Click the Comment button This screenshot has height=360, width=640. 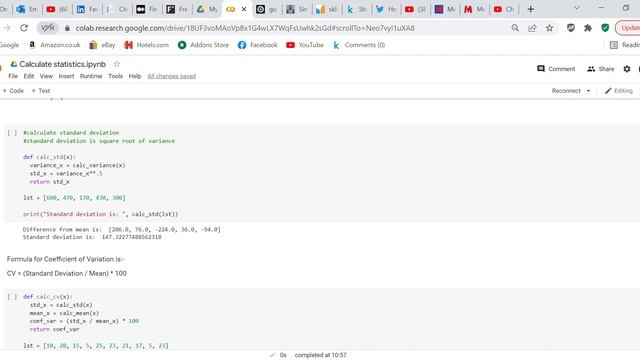pyautogui.click(x=556, y=69)
